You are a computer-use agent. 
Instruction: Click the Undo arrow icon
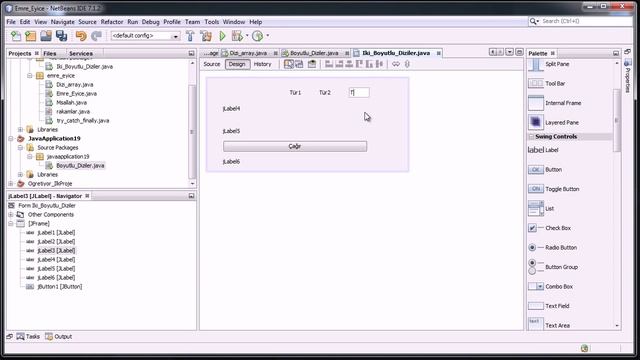pyautogui.click(x=81, y=36)
